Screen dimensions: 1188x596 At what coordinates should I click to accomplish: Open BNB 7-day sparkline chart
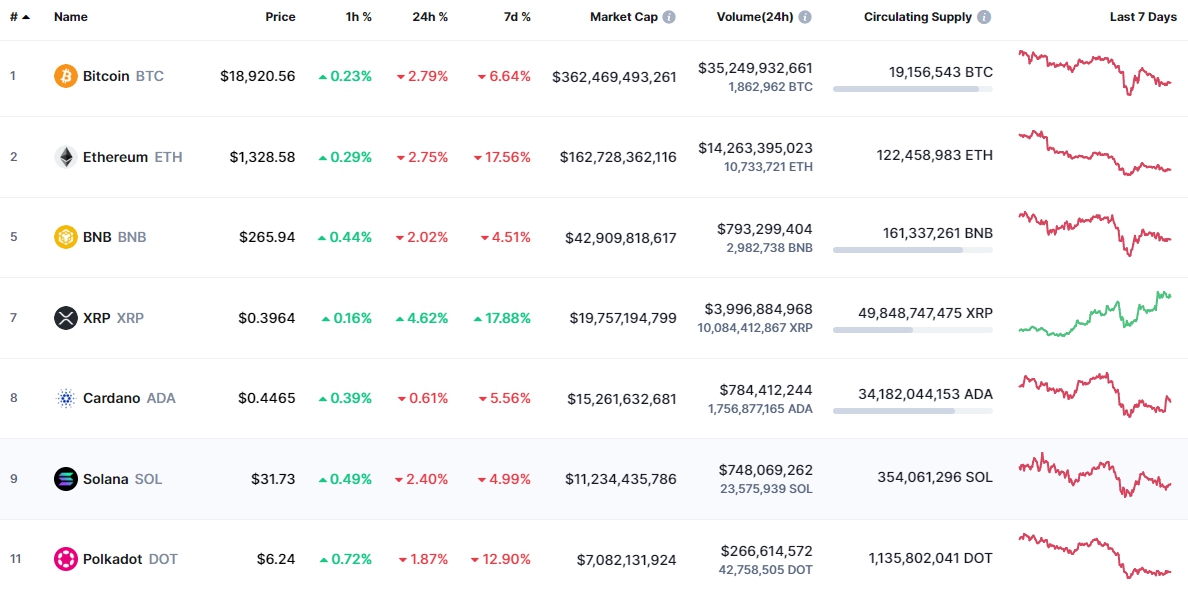coord(1095,234)
